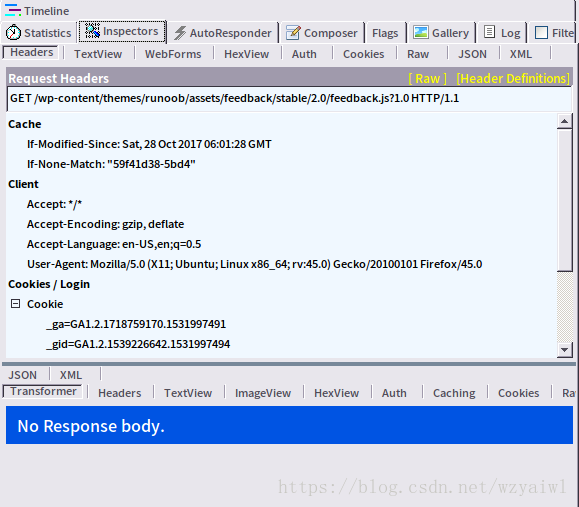Click the Cookies / Login group heading
Image resolution: width=579 pixels, height=507 pixels.
(49, 284)
